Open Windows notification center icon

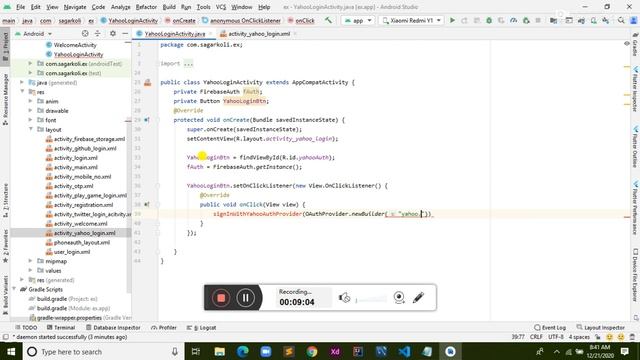coord(624,351)
